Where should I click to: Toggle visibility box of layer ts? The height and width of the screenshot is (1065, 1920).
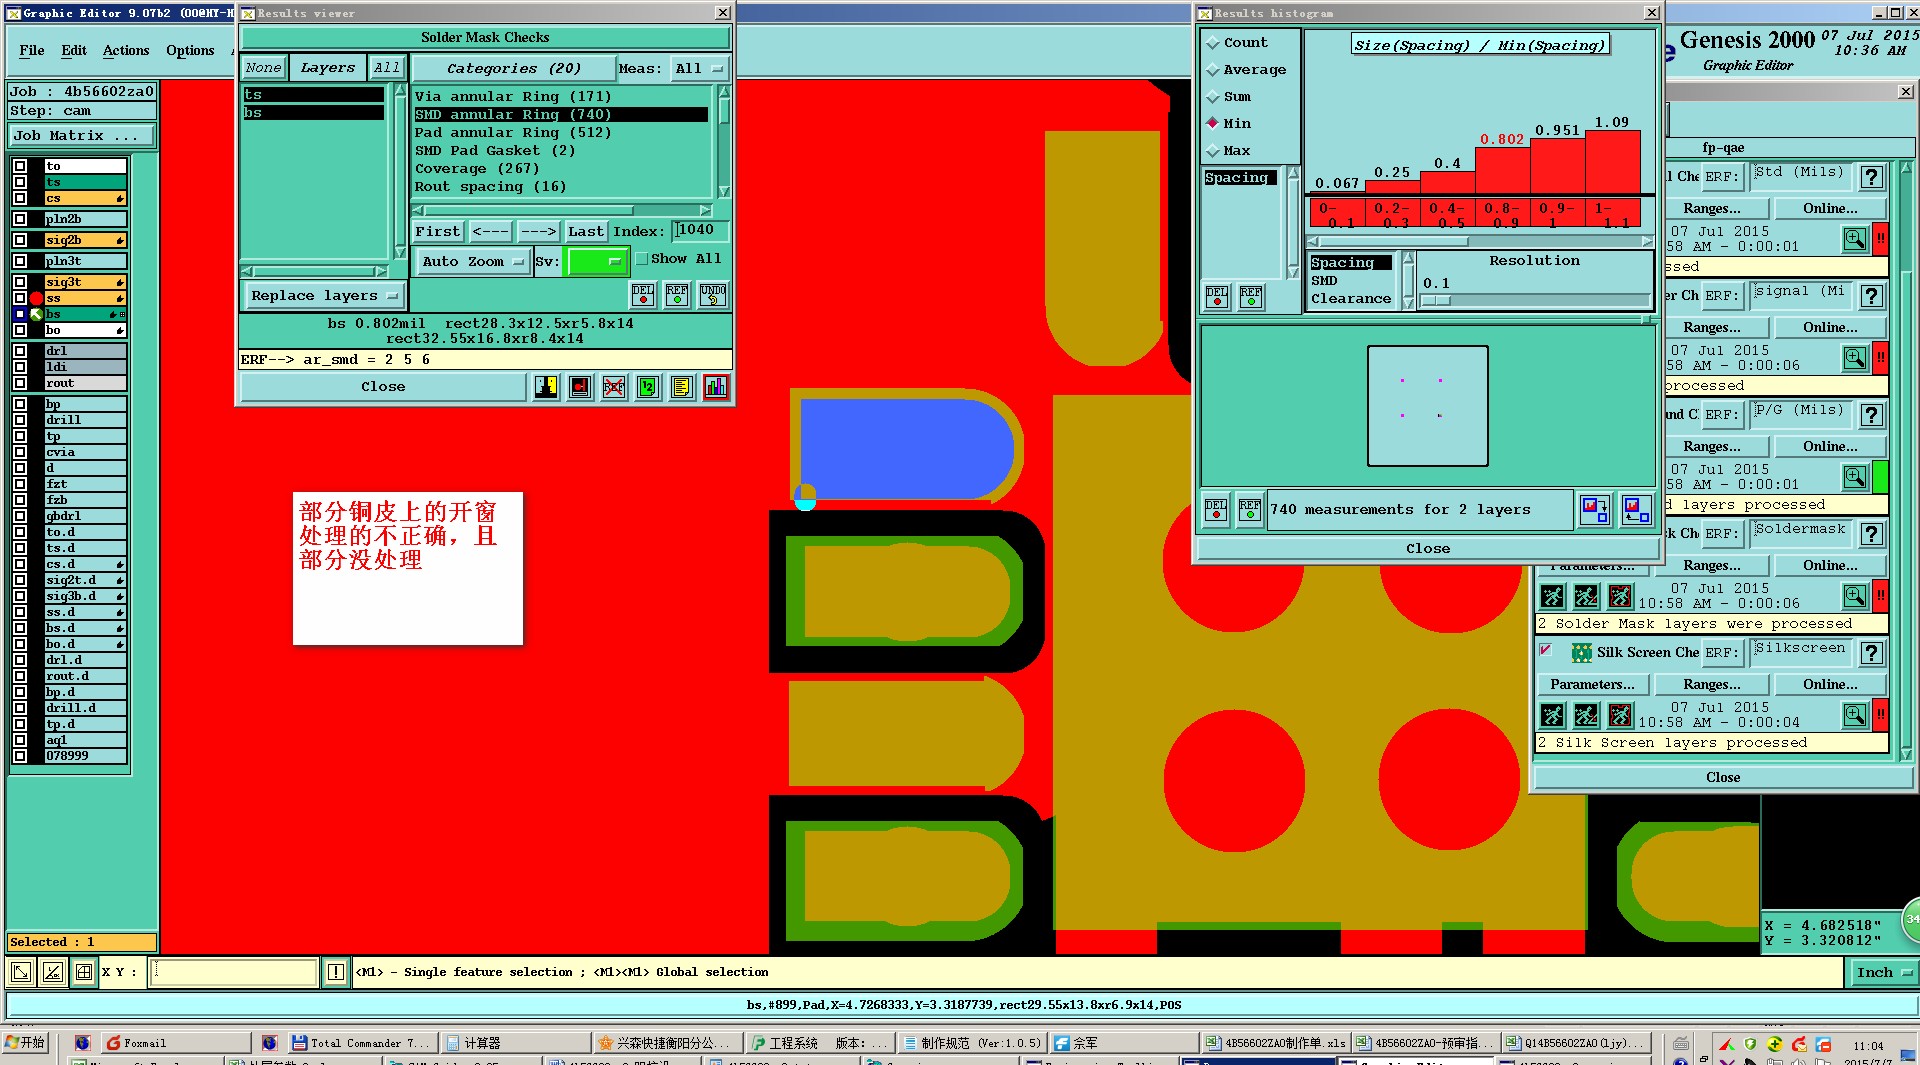click(x=20, y=182)
